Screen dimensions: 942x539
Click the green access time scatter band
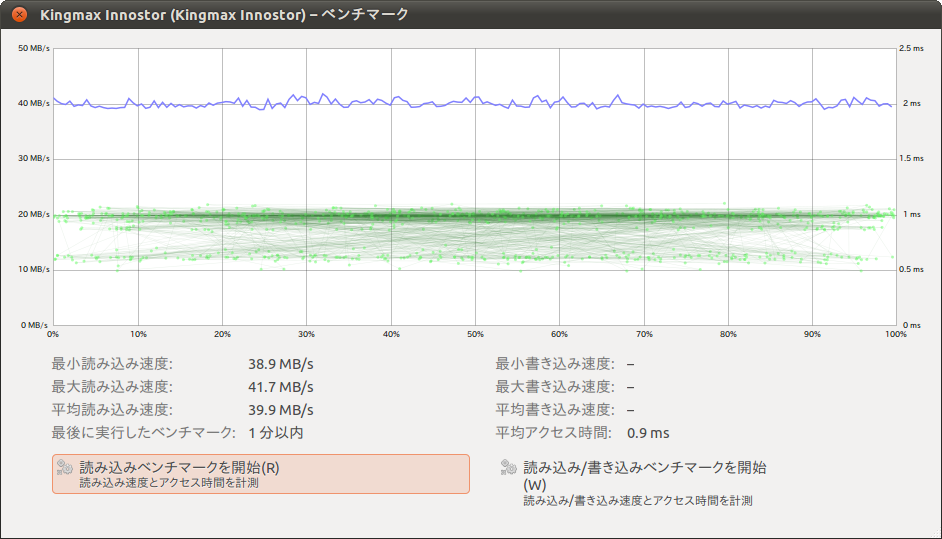click(x=476, y=216)
